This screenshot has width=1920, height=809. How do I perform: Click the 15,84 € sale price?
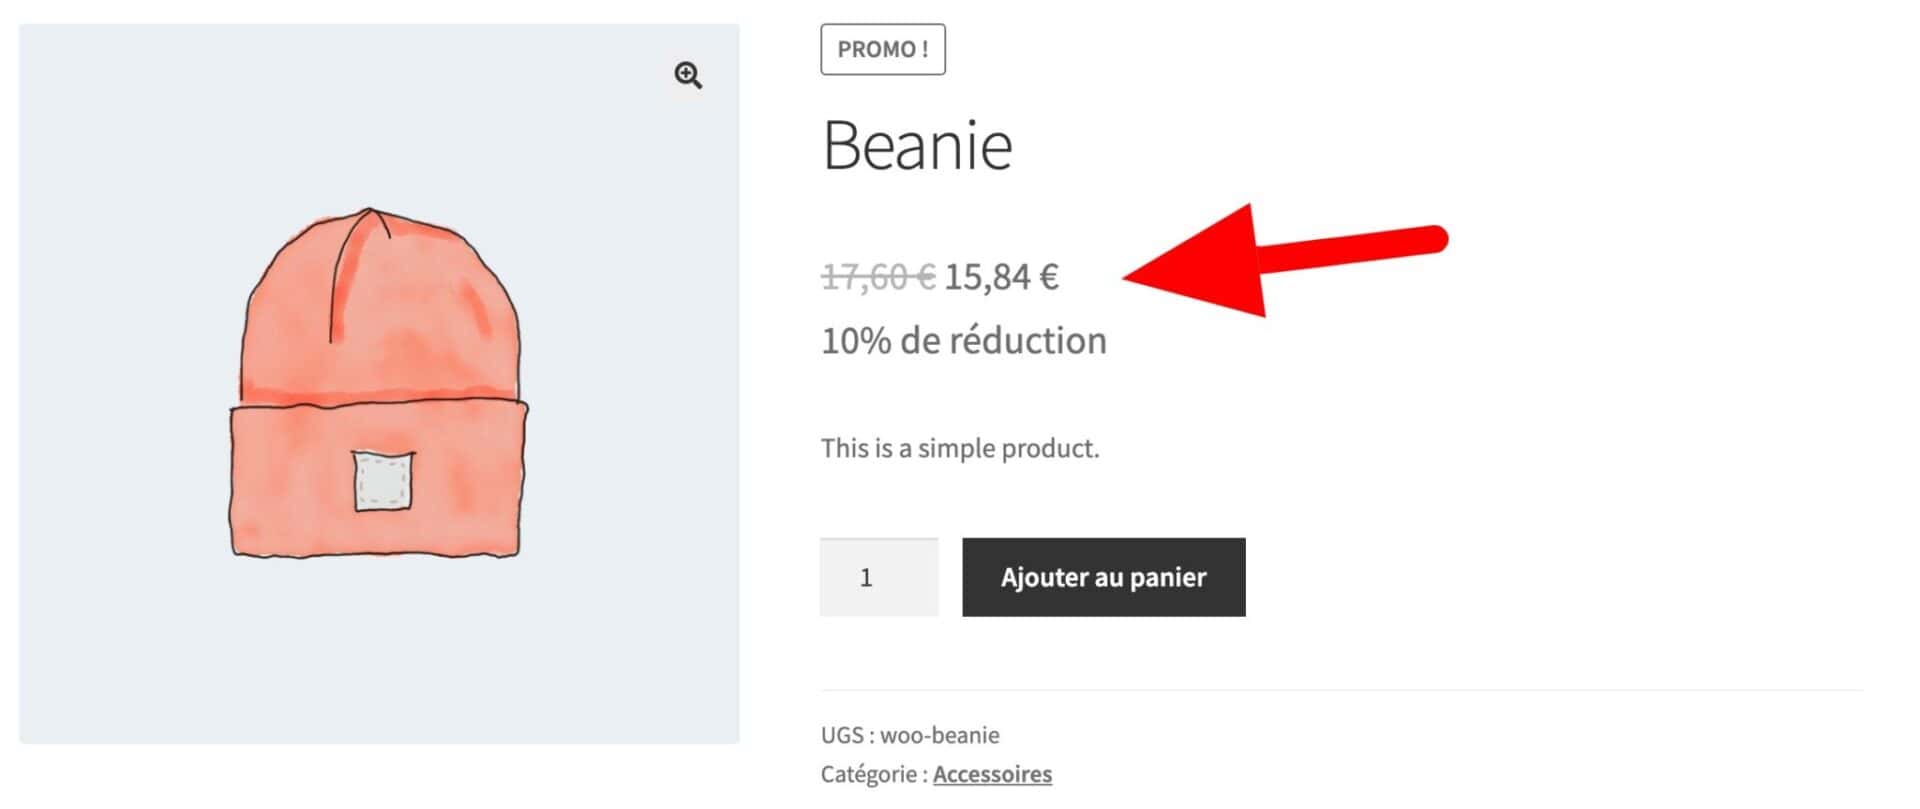click(x=1000, y=276)
